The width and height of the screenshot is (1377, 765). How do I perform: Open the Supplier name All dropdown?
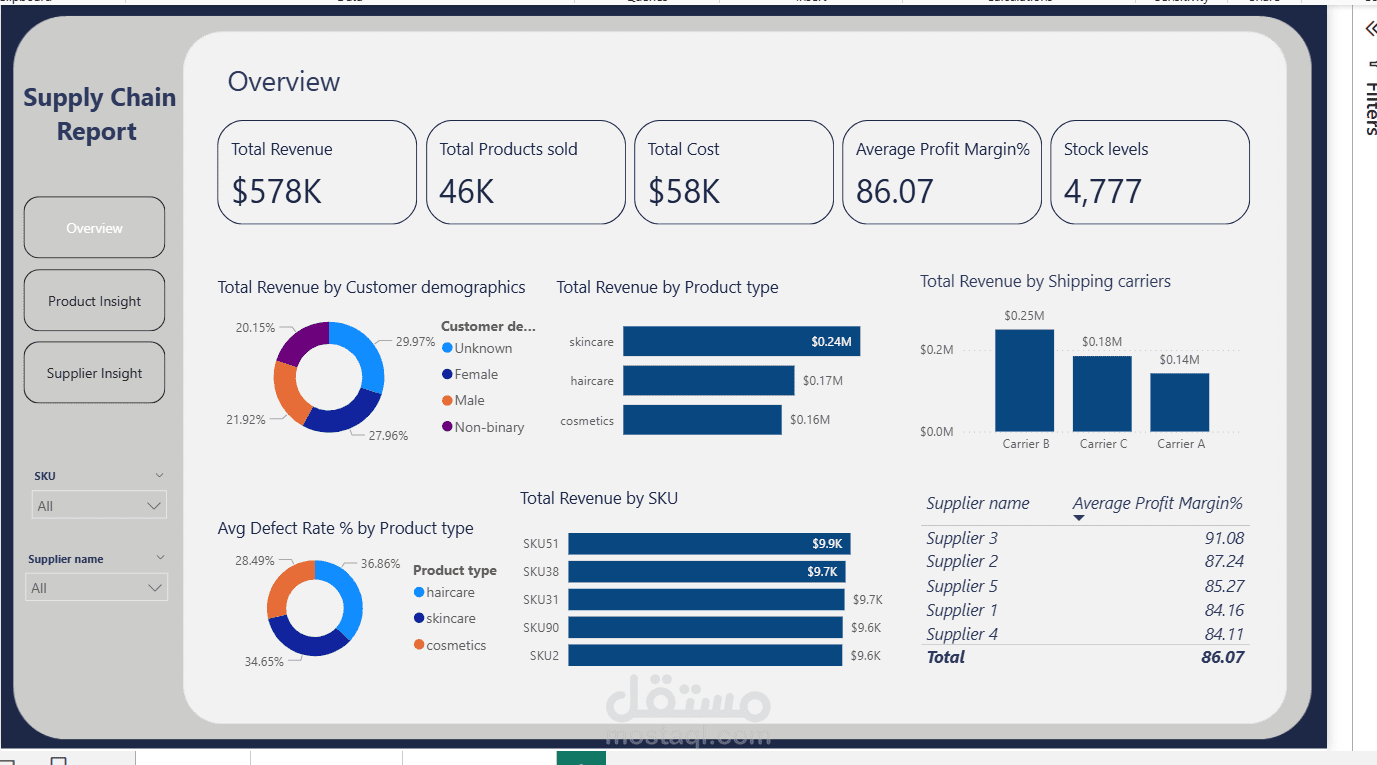(96, 587)
